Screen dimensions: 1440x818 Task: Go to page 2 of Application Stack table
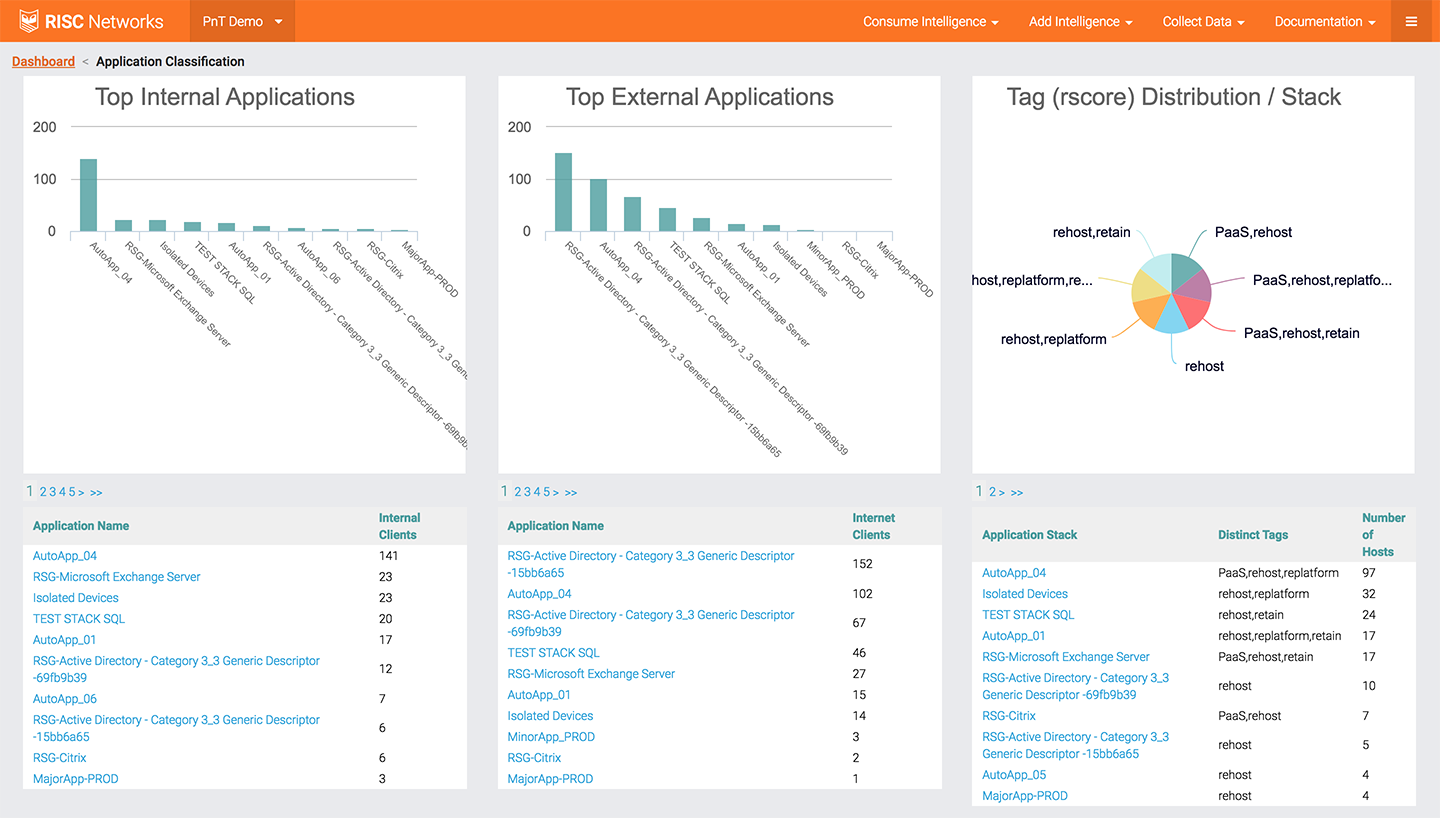coord(993,492)
